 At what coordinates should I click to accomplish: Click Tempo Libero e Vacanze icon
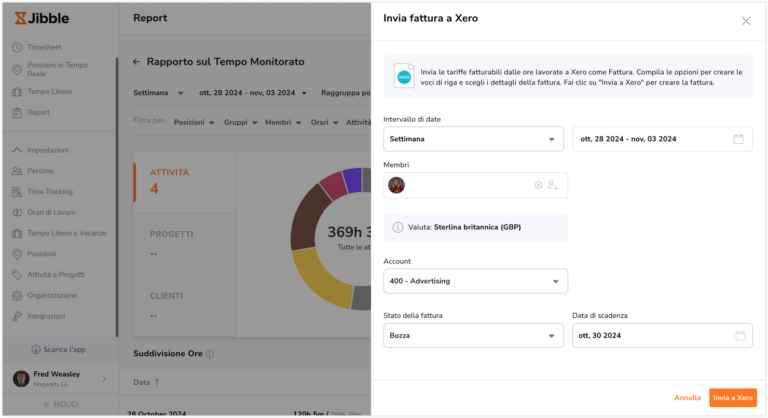tap(17, 233)
